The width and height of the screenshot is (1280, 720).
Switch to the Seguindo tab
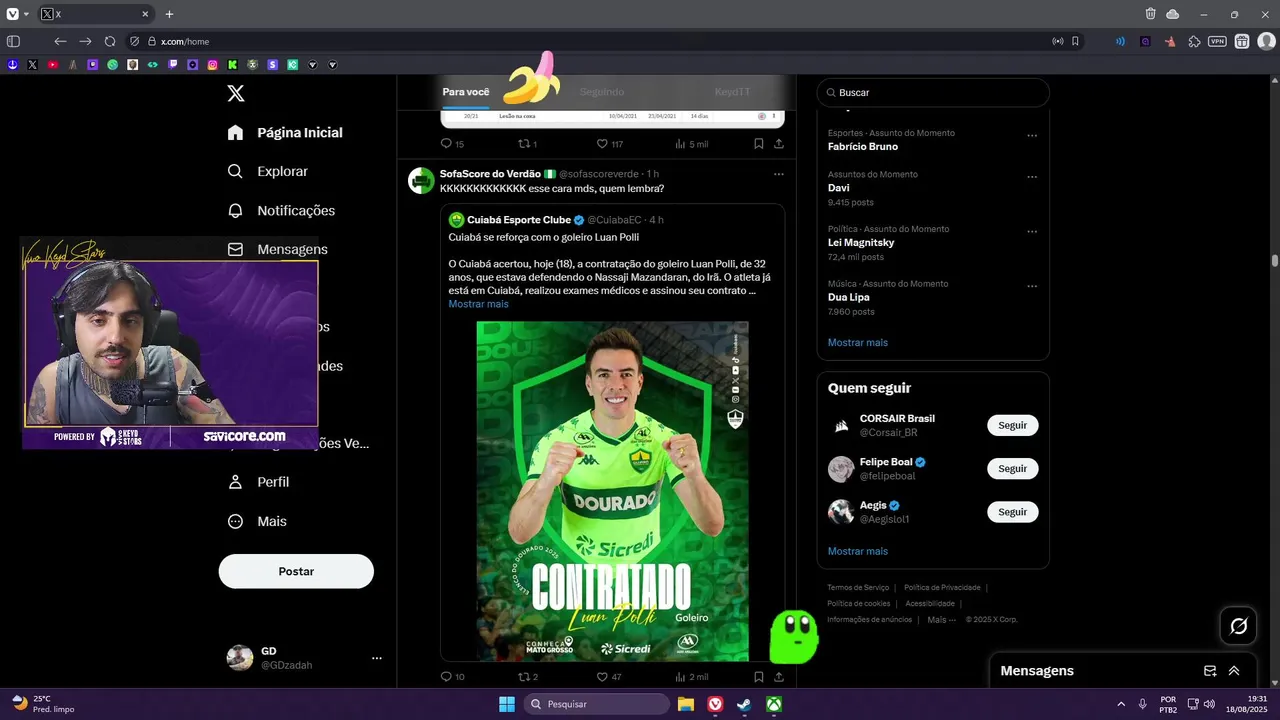tap(602, 92)
